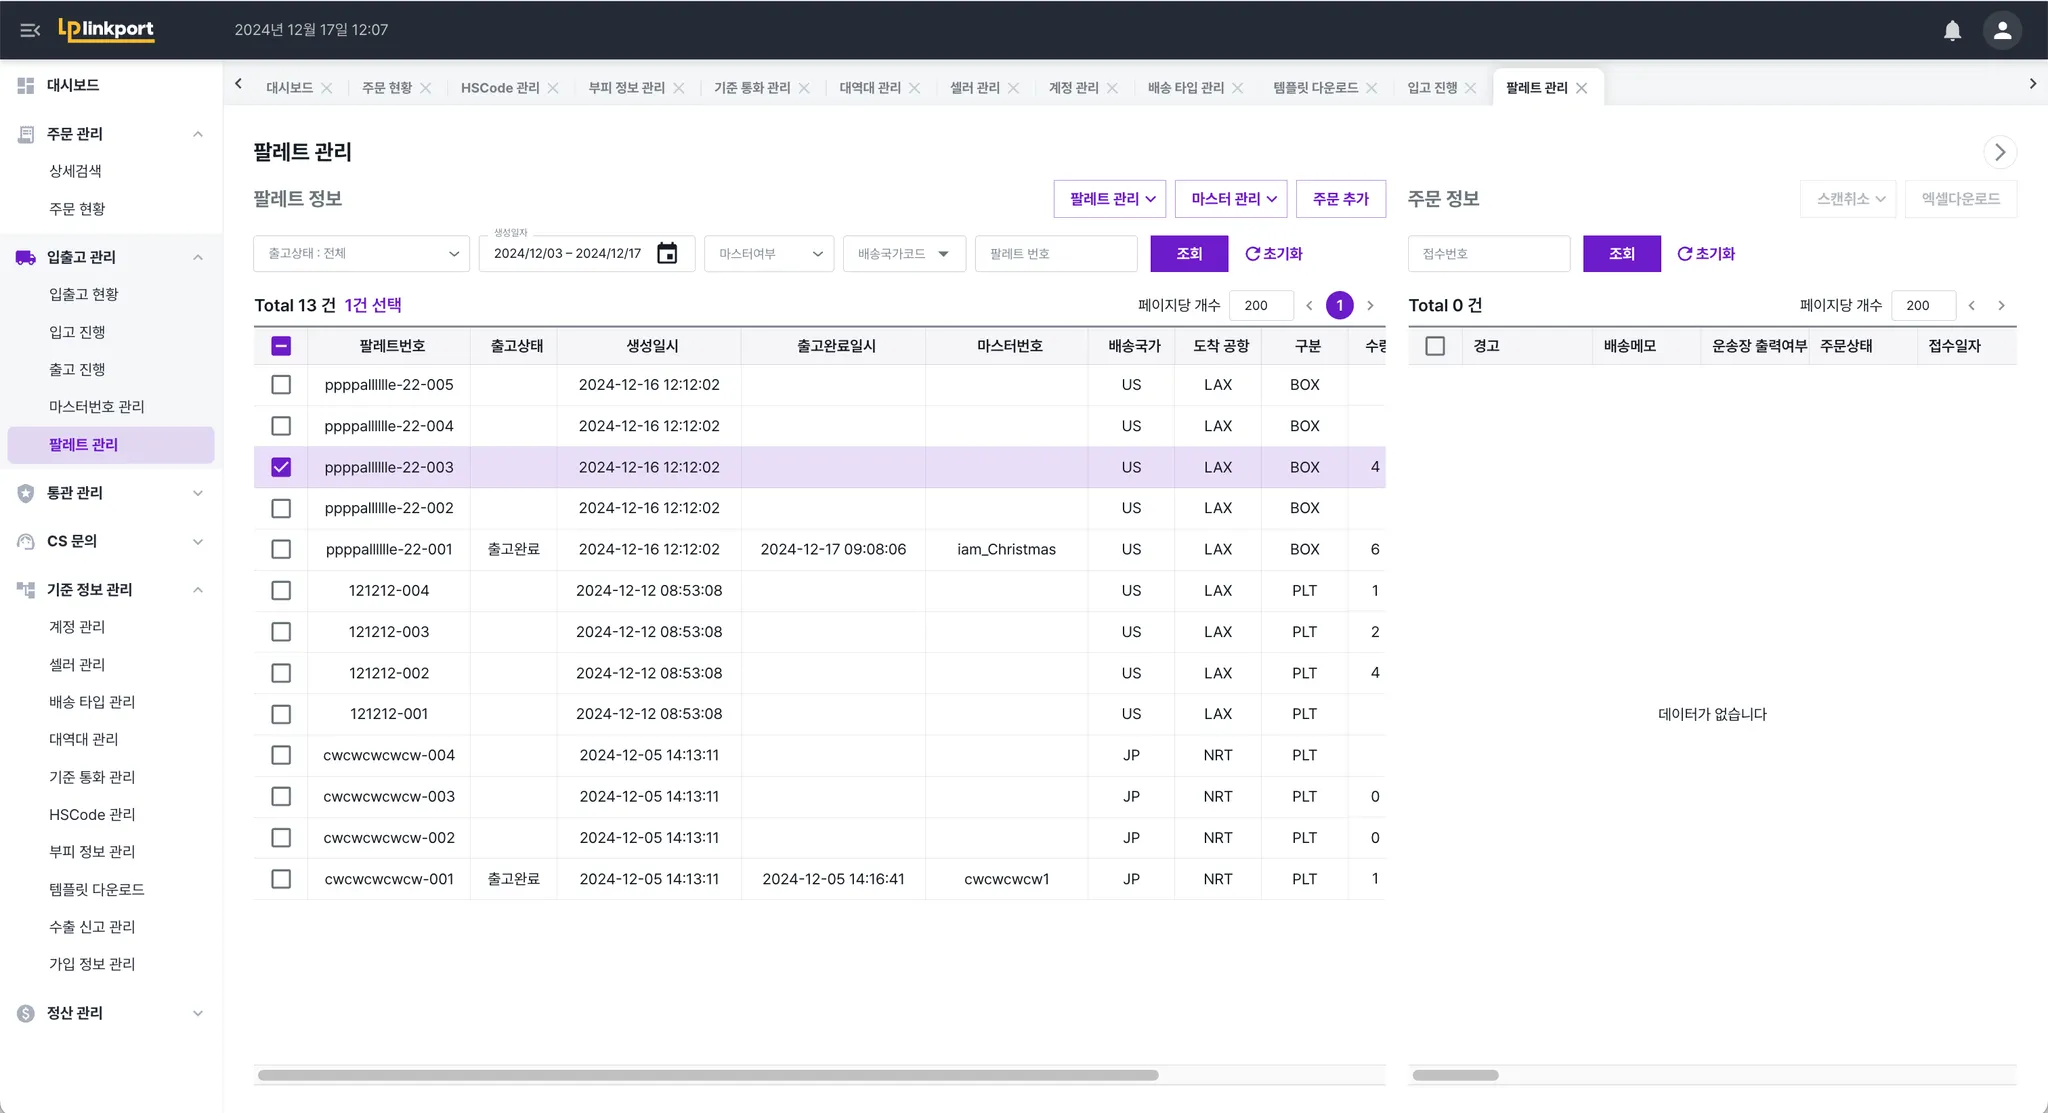Click the 입출고 관리 truck icon

[26, 257]
